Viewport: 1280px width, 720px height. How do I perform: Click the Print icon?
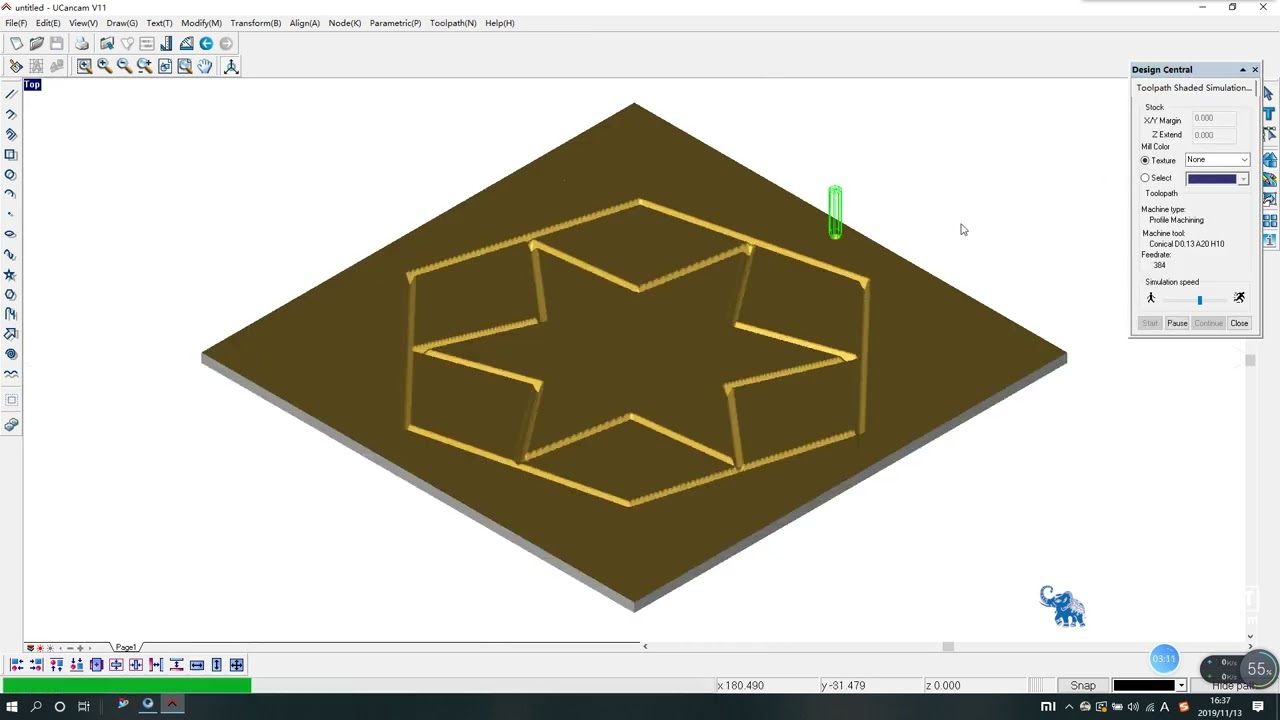tap(82, 43)
